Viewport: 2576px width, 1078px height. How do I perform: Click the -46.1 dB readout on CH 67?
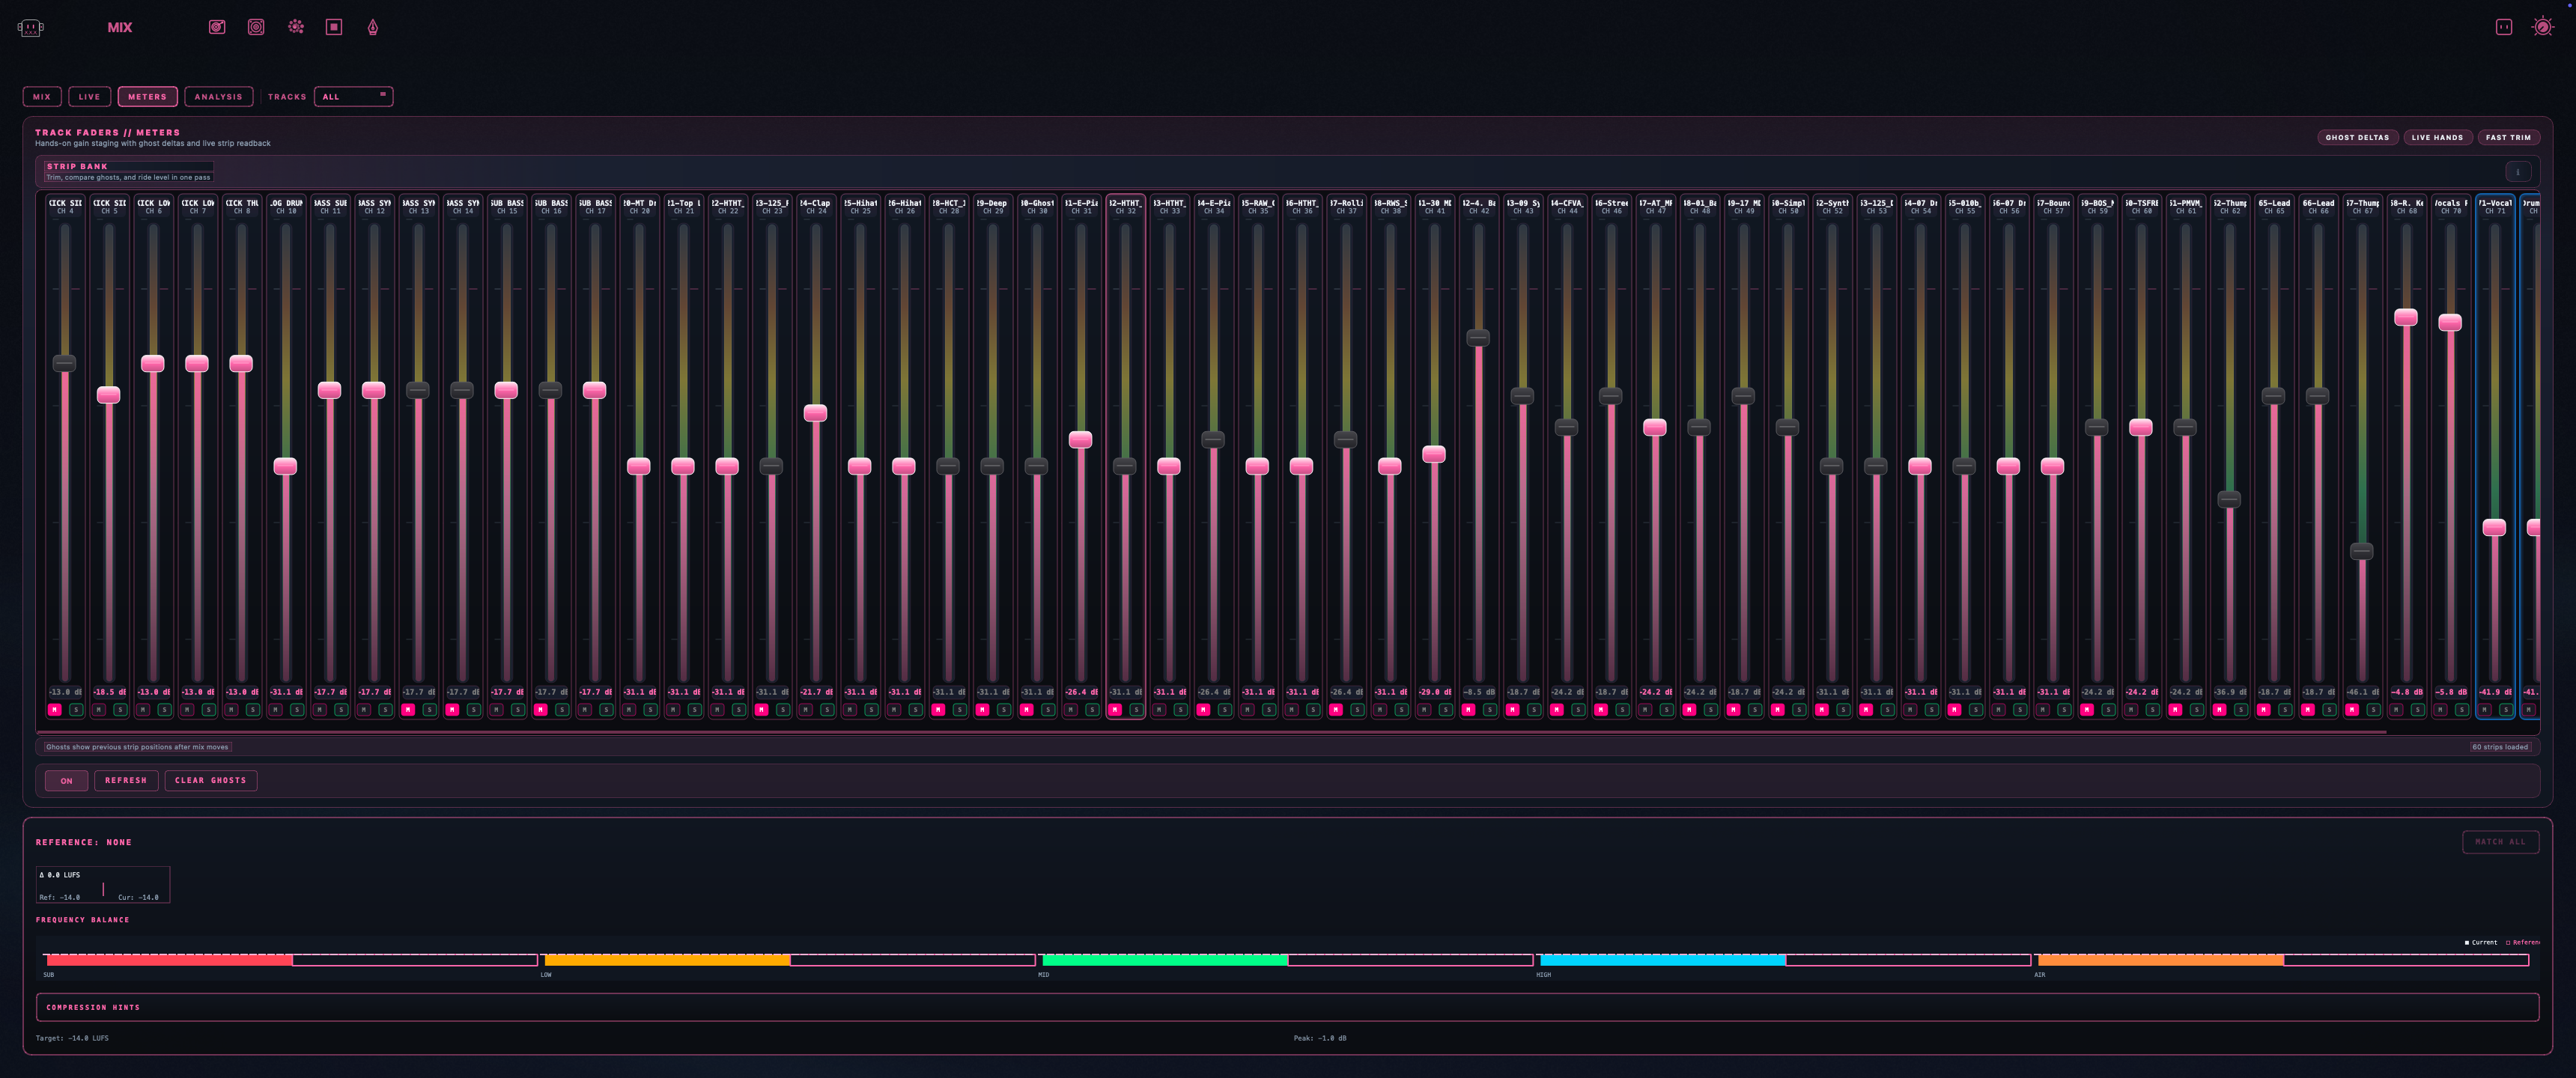click(x=2362, y=692)
